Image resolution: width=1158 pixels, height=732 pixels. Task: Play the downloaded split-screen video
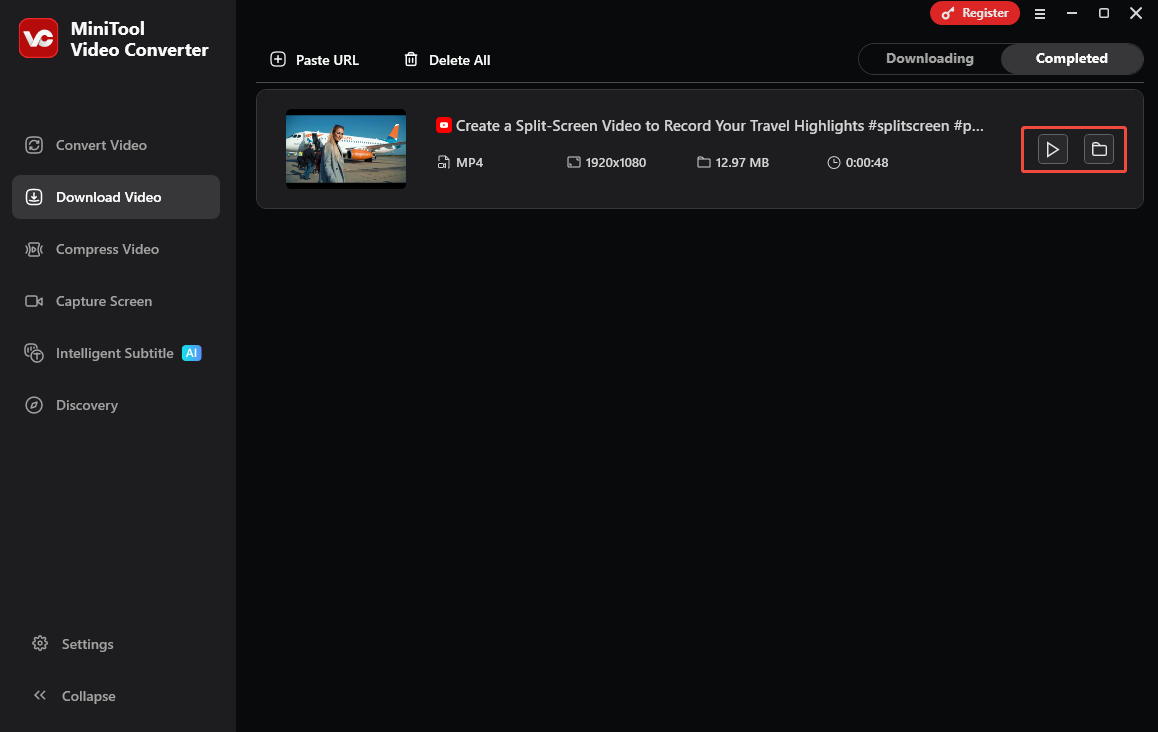(x=1051, y=148)
